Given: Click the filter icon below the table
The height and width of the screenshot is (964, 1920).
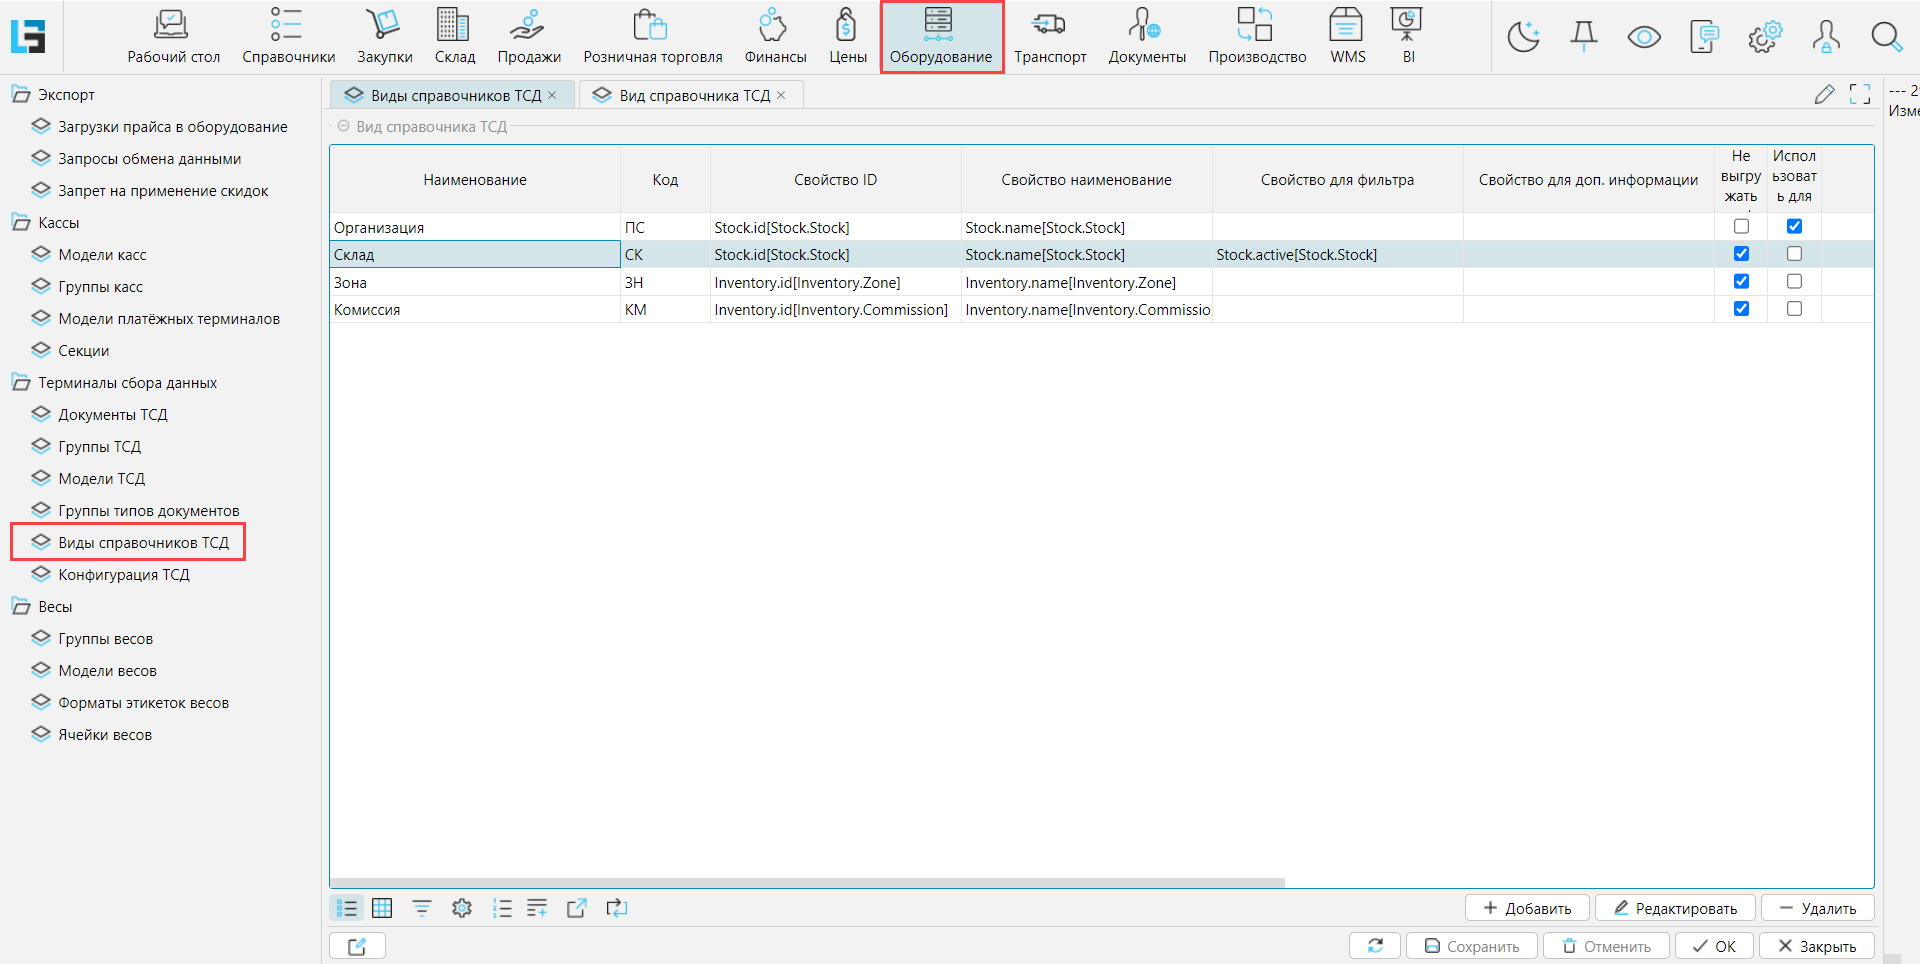Looking at the screenshot, I should pos(422,908).
